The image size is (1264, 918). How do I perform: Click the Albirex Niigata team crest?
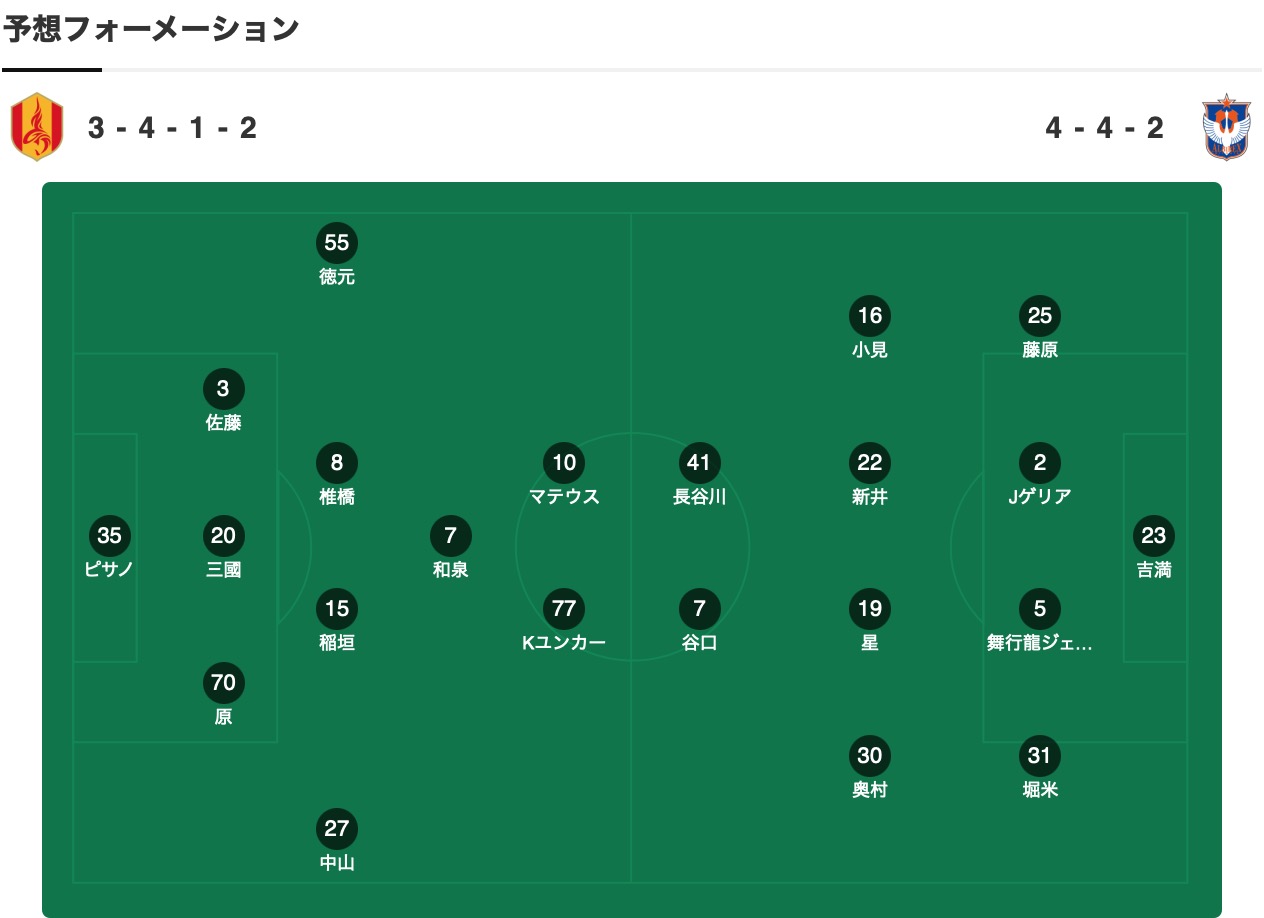pos(1226,127)
